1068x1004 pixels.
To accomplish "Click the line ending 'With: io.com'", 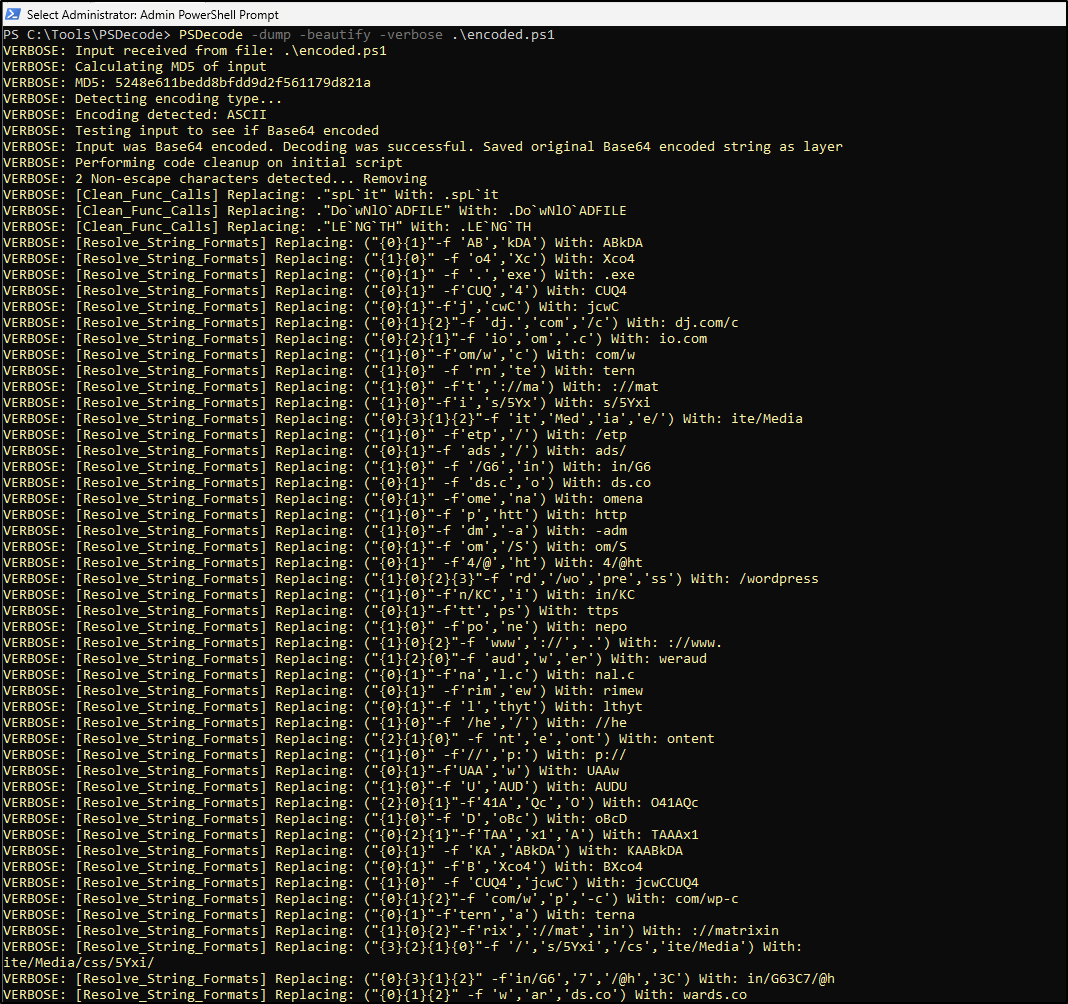I will point(355,339).
